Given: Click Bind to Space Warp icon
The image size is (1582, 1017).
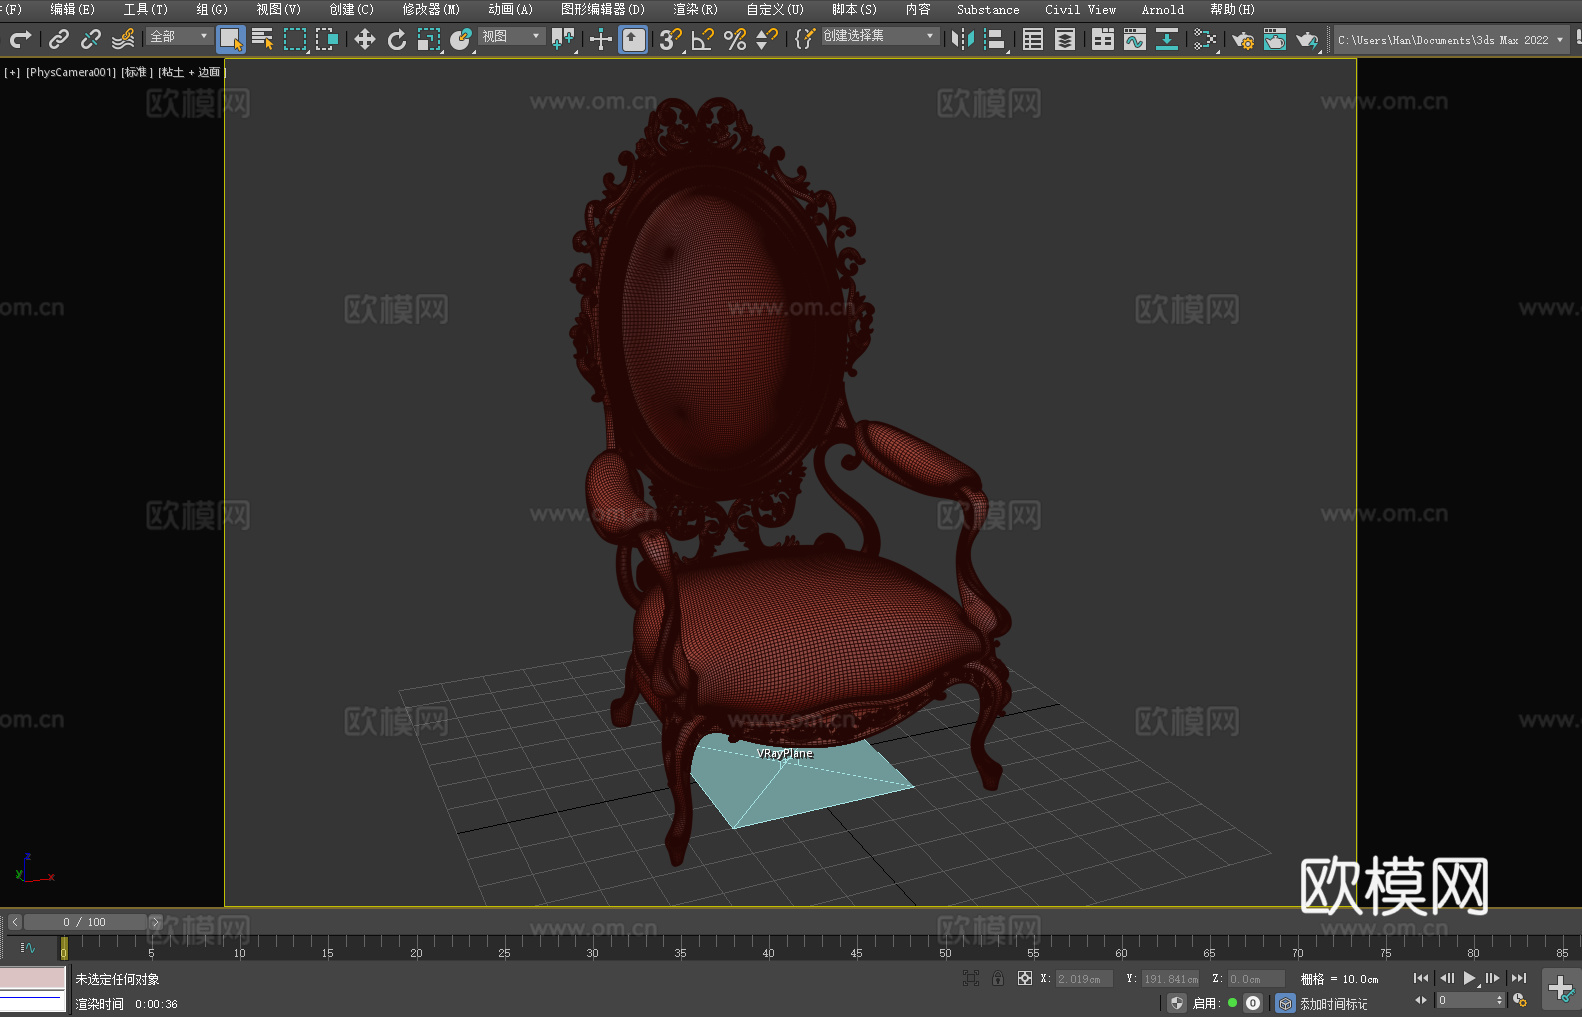Looking at the screenshot, I should [x=123, y=39].
